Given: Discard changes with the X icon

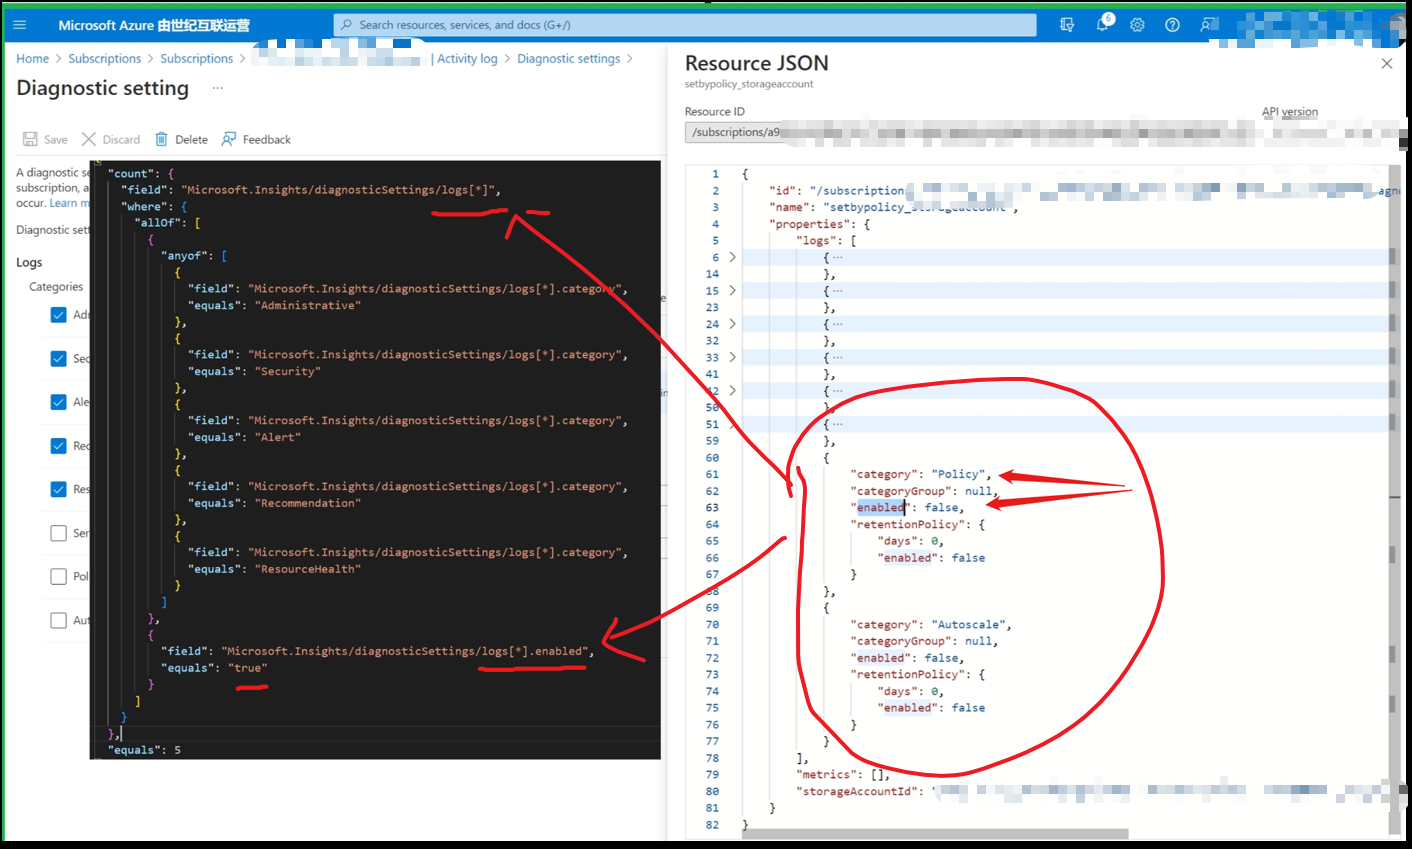Looking at the screenshot, I should [x=109, y=139].
